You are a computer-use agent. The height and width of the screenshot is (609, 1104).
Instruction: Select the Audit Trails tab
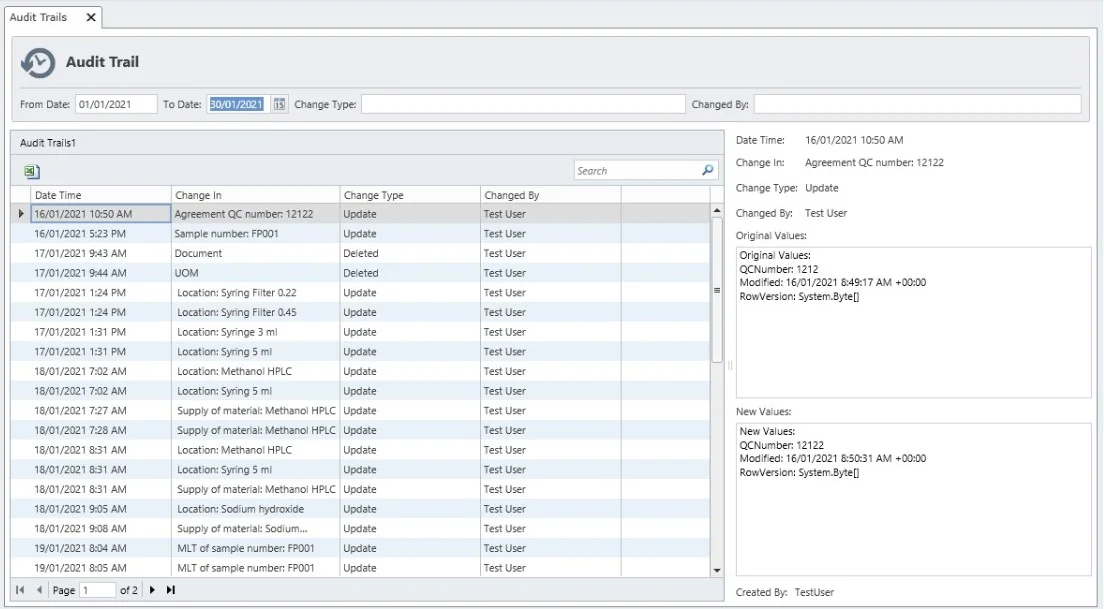pyautogui.click(x=39, y=18)
